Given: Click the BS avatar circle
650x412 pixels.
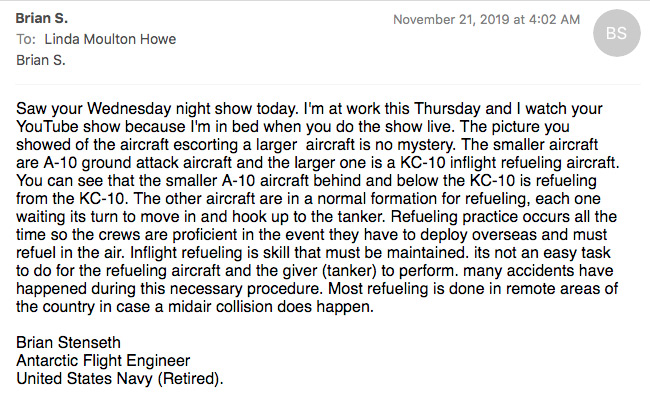Looking at the screenshot, I should (616, 33).
